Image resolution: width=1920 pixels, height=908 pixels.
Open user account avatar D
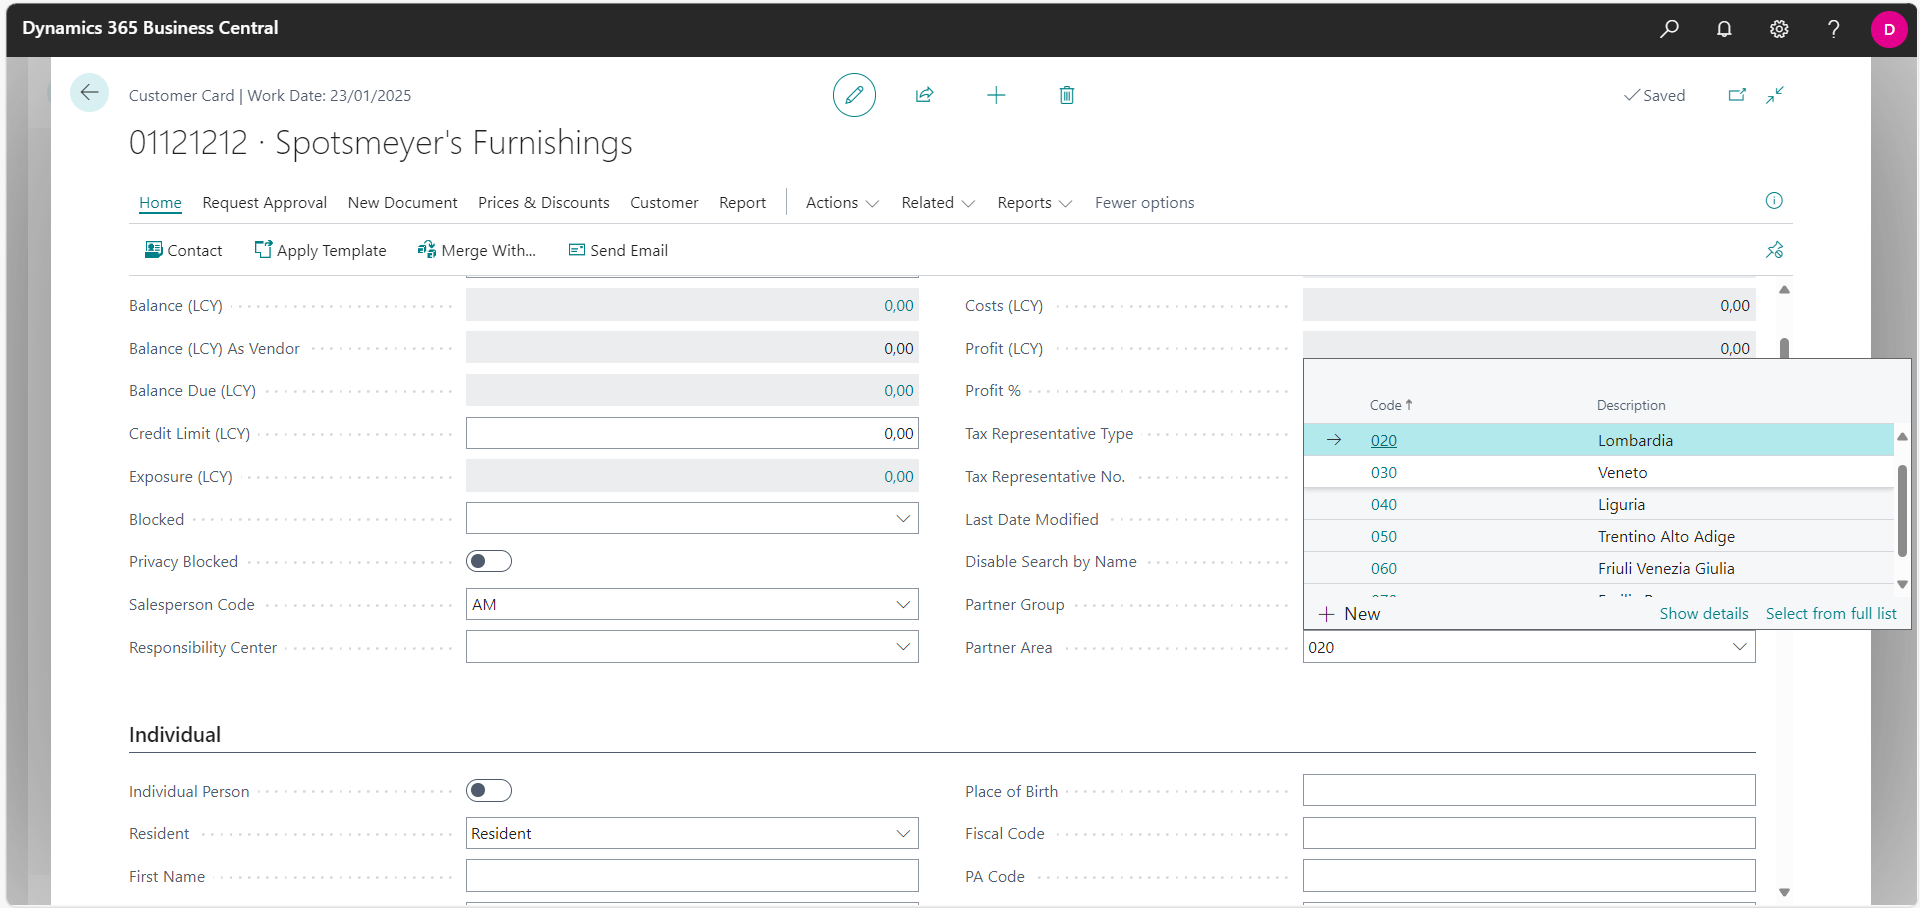(1889, 29)
